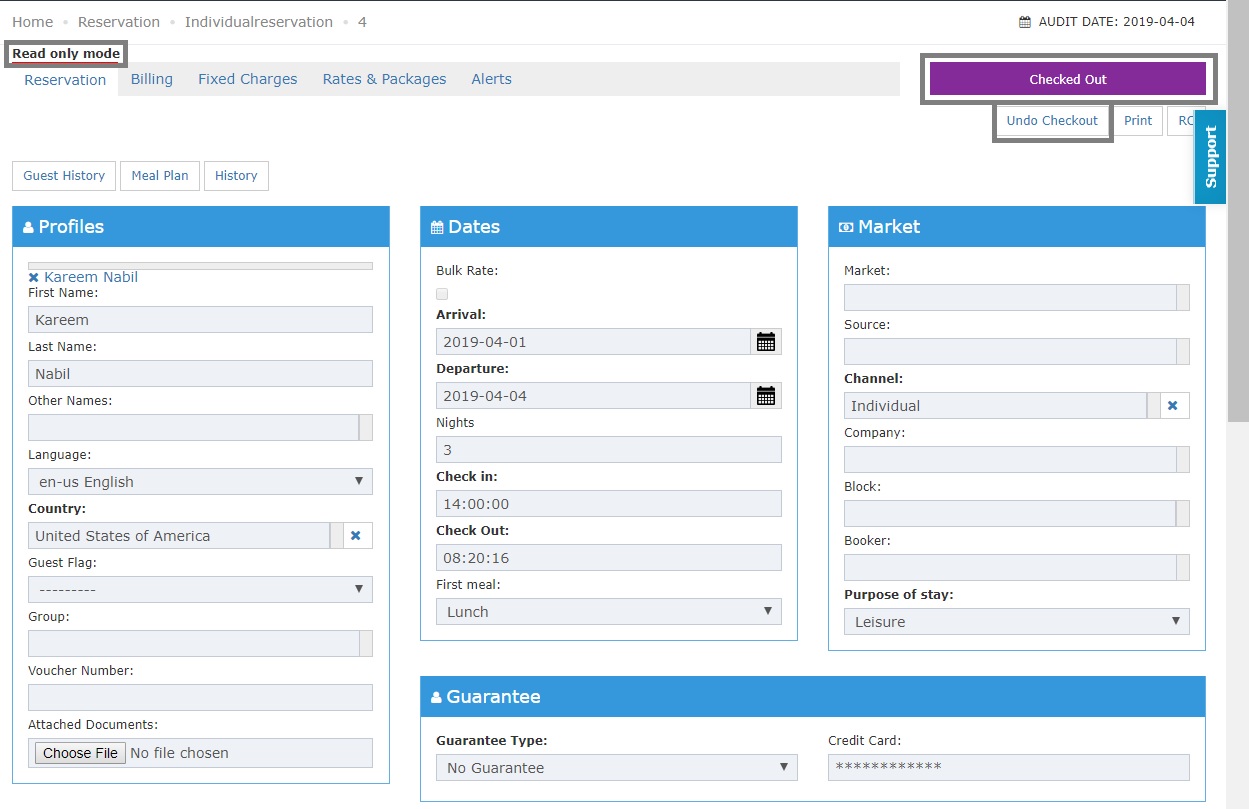Screen dimensions: 1249x809
Task: Clear the Channel field with the X icon
Action: 1174,406
